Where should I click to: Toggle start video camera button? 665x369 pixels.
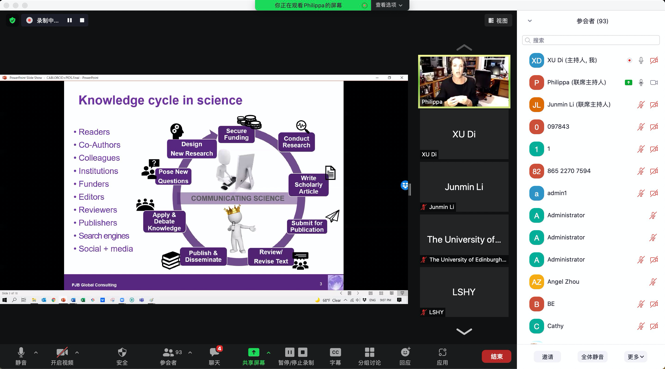62,352
